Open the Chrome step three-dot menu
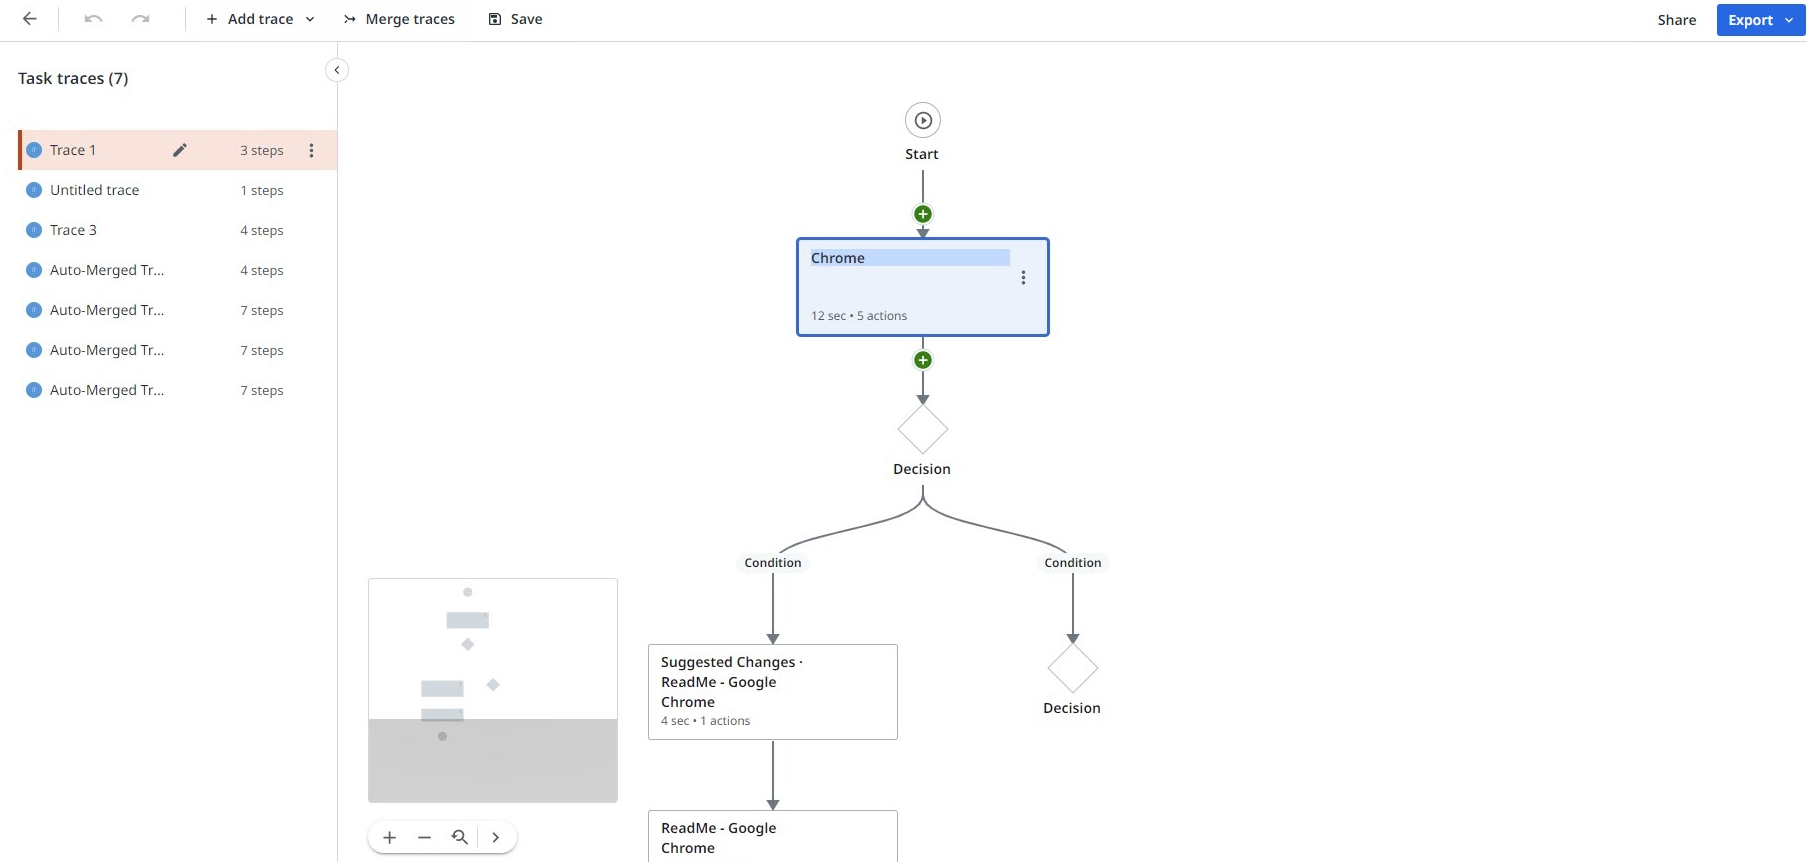The width and height of the screenshot is (1807, 862). pyautogui.click(x=1023, y=278)
